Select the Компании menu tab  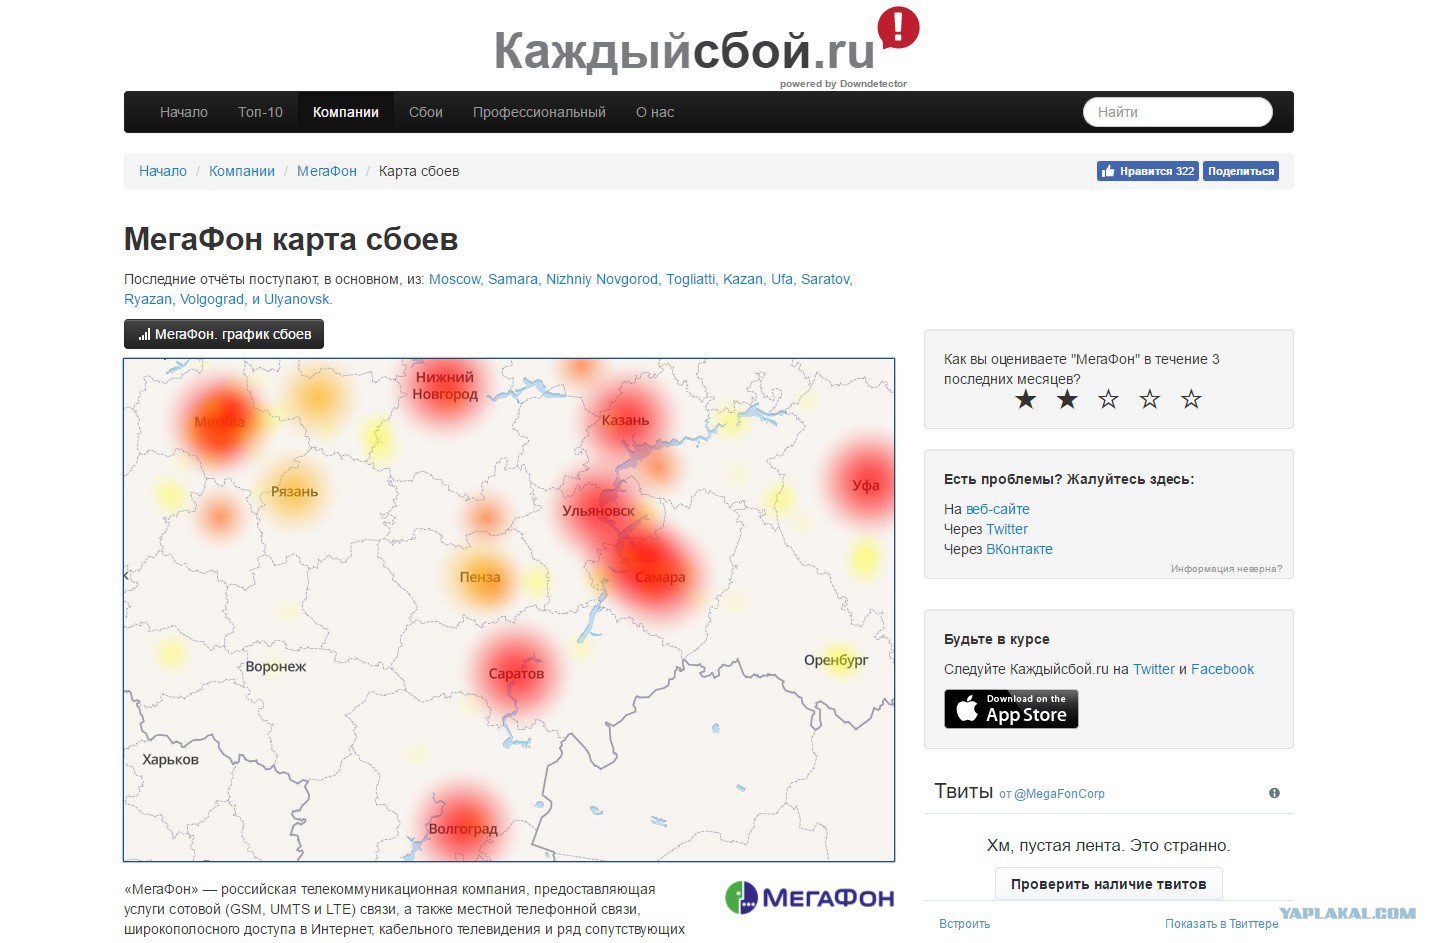pos(346,112)
